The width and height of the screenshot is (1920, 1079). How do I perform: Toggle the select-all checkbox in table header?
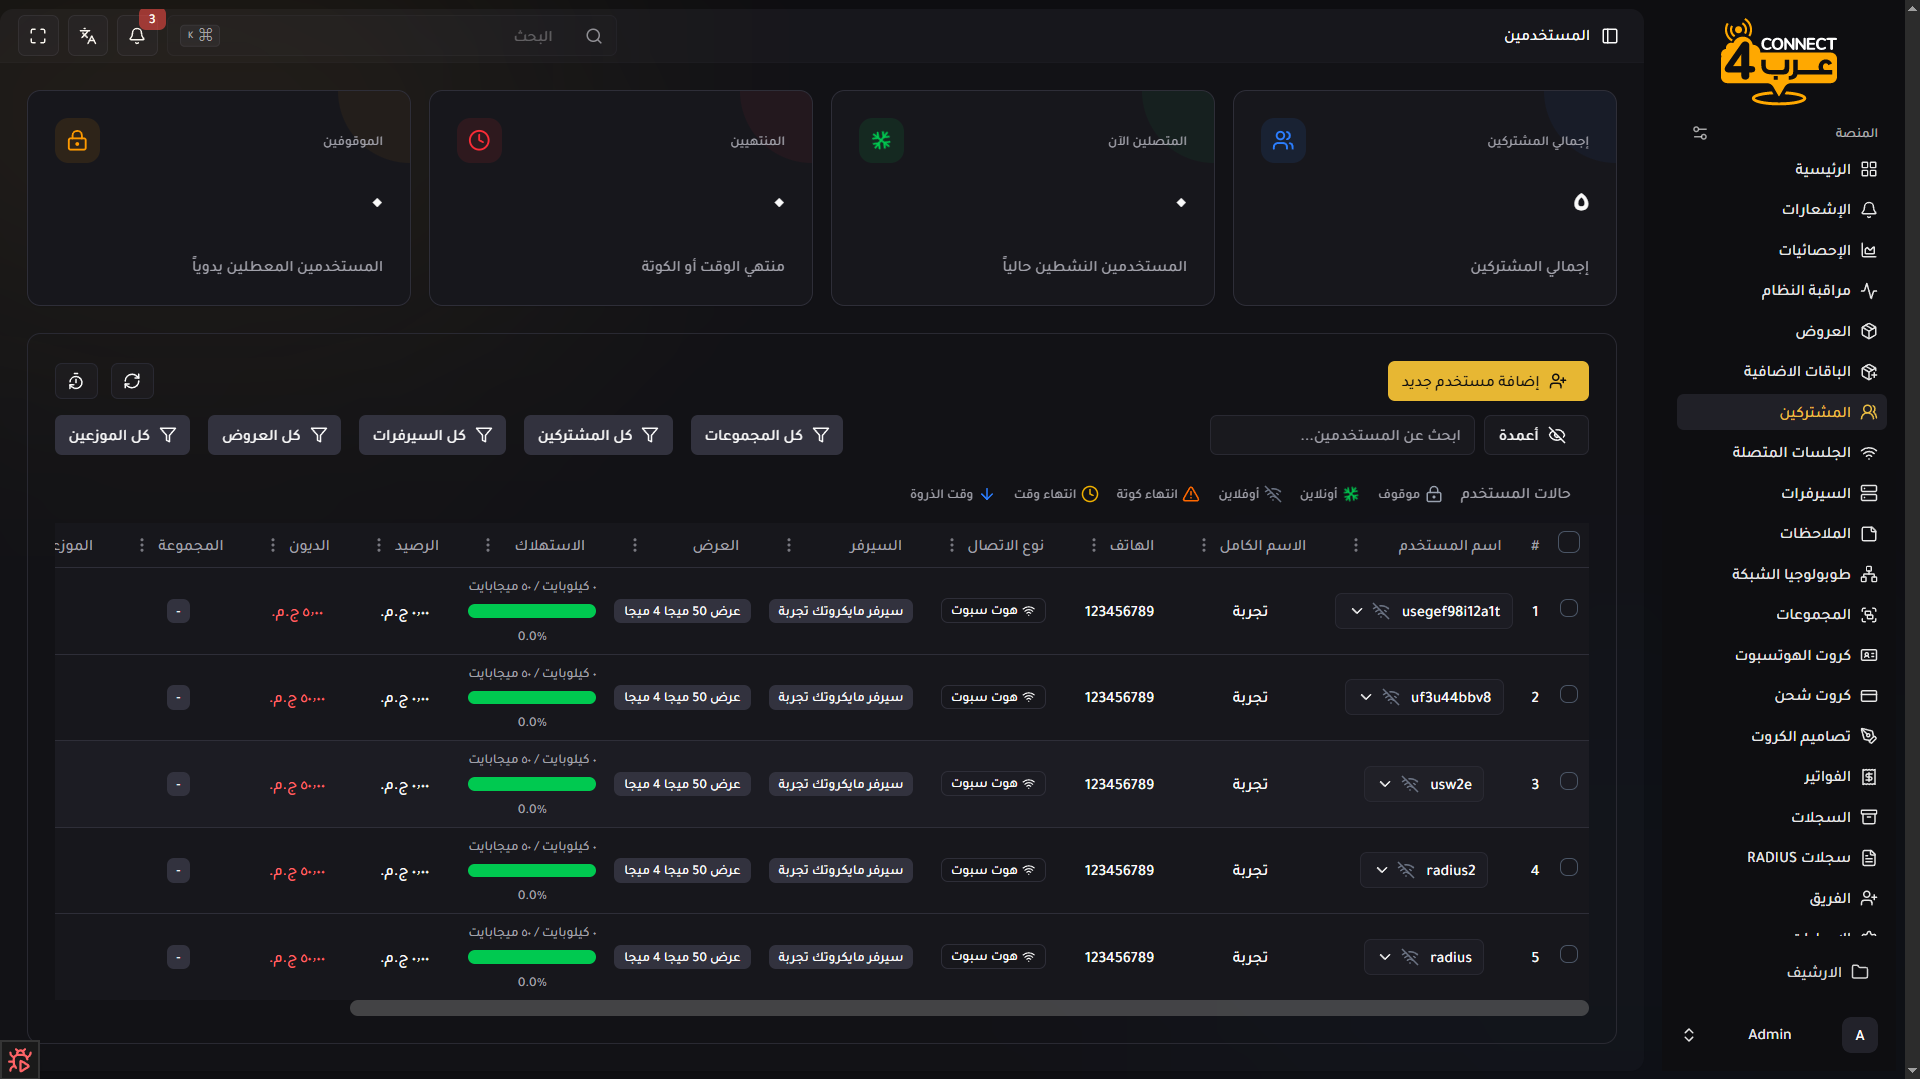(1569, 542)
